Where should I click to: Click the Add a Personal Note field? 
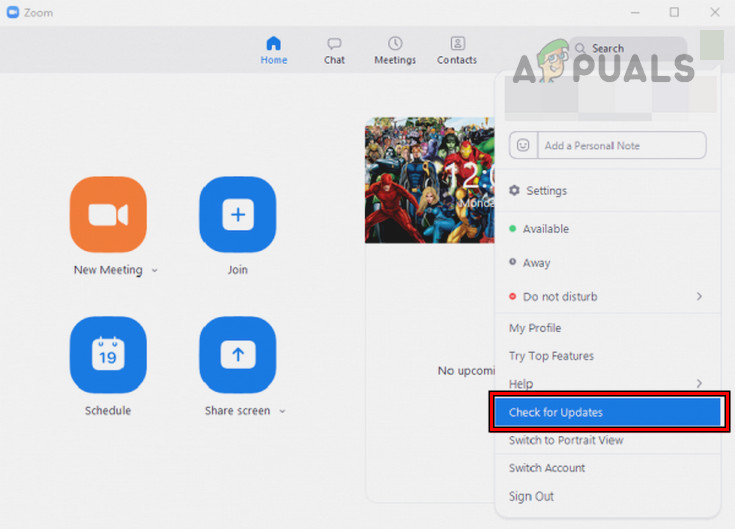(x=622, y=146)
